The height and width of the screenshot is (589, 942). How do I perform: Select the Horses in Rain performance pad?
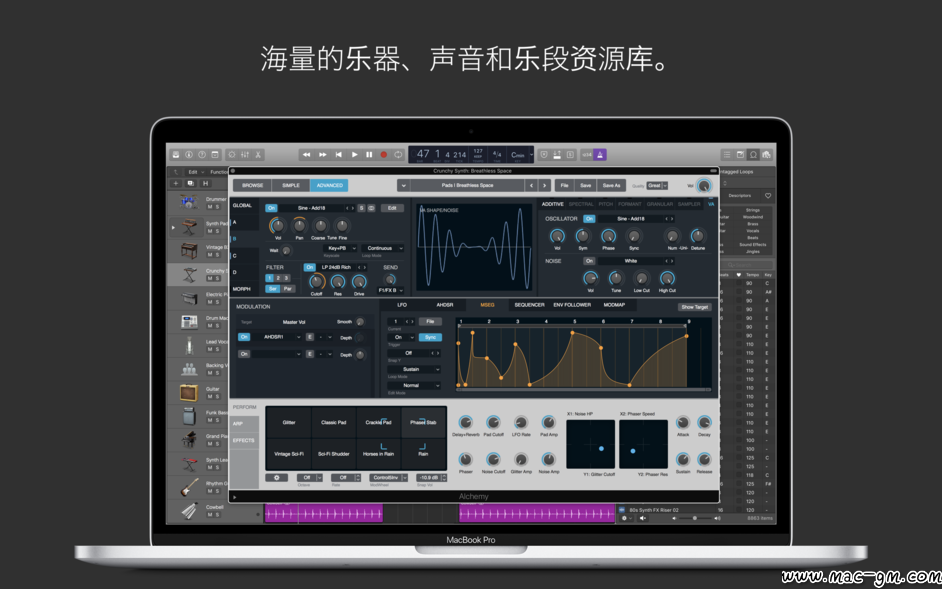(x=378, y=454)
